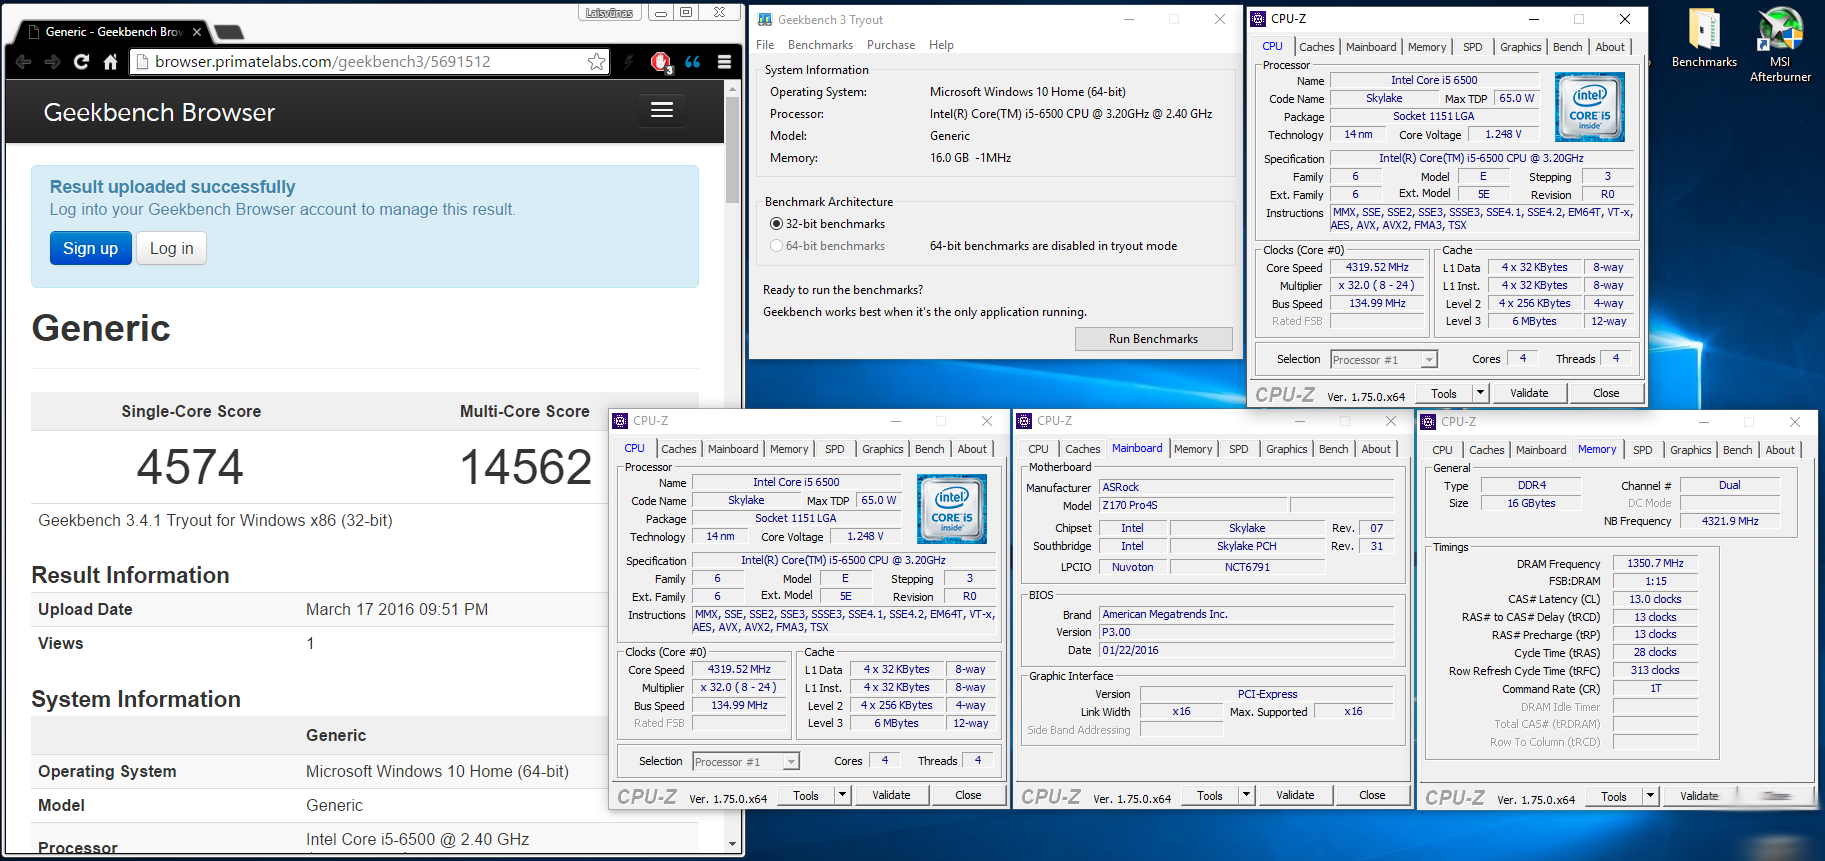This screenshot has width=1825, height=861.
Task: Click the multi-core score 14562
Action: click(x=526, y=467)
